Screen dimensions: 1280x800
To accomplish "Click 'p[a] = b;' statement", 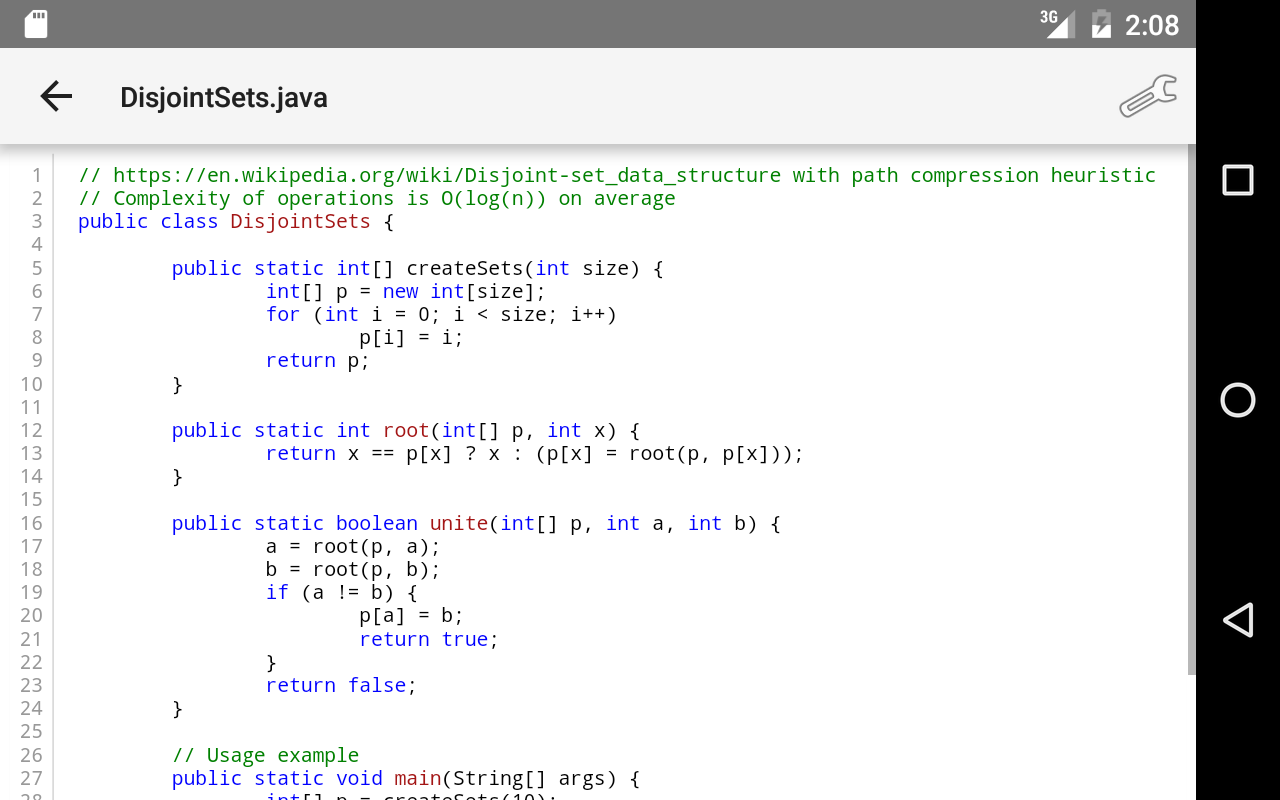I will [x=412, y=615].
